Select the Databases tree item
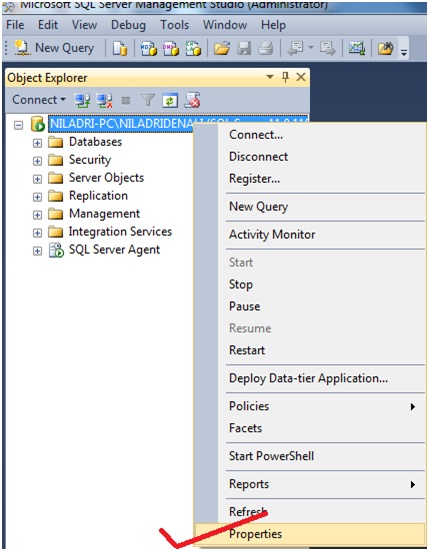This screenshot has width=429, height=551. point(95,142)
